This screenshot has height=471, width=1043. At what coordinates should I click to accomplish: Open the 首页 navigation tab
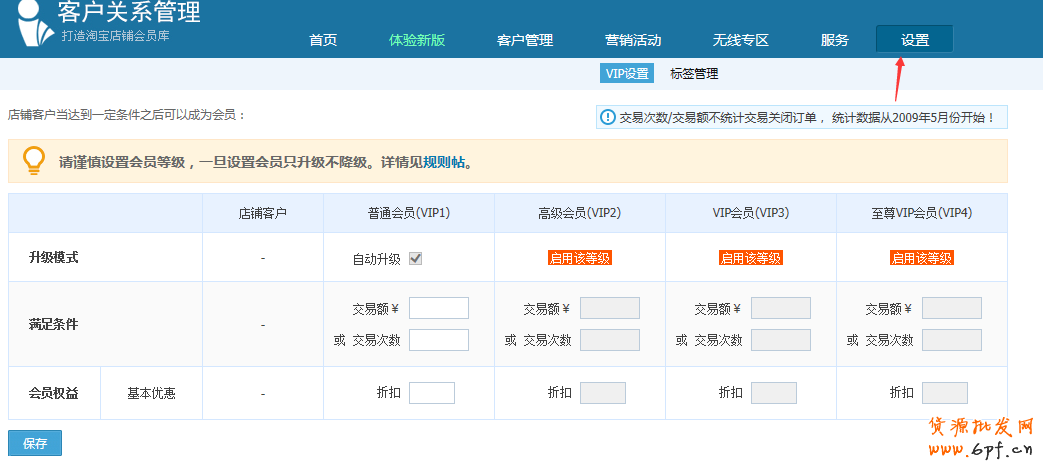pyautogui.click(x=323, y=40)
